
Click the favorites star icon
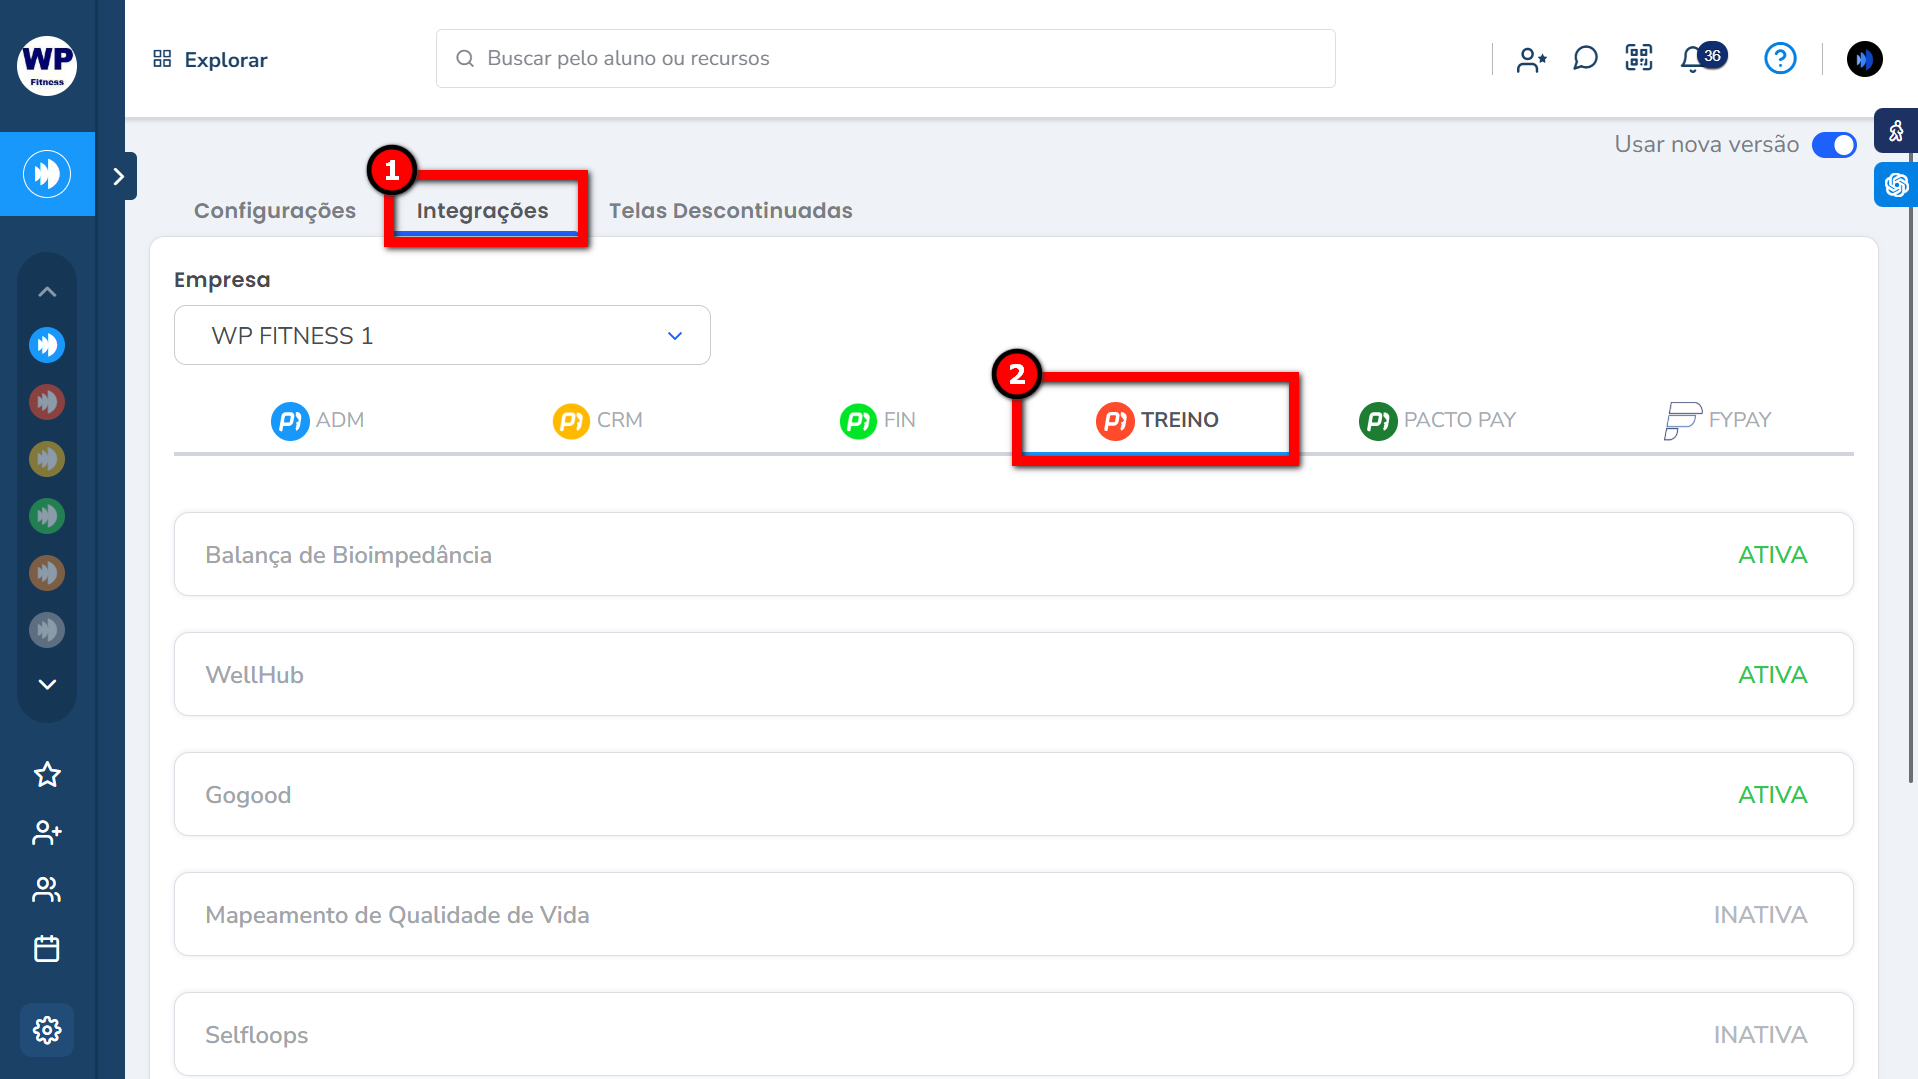point(47,775)
